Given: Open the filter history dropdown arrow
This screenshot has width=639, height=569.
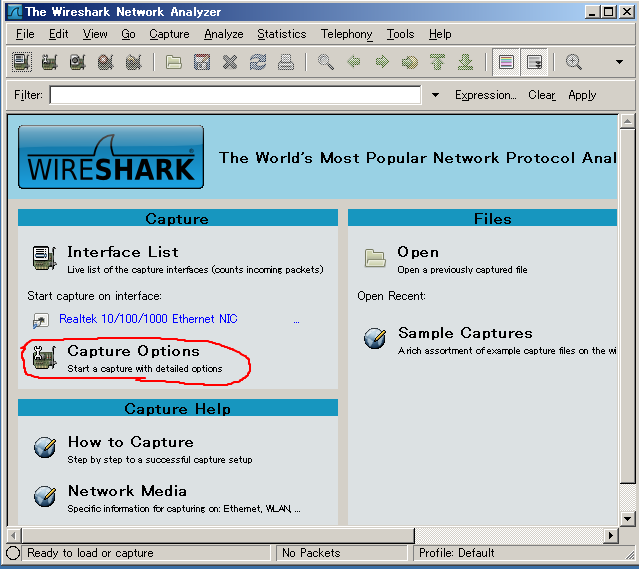Looking at the screenshot, I should (x=435, y=95).
